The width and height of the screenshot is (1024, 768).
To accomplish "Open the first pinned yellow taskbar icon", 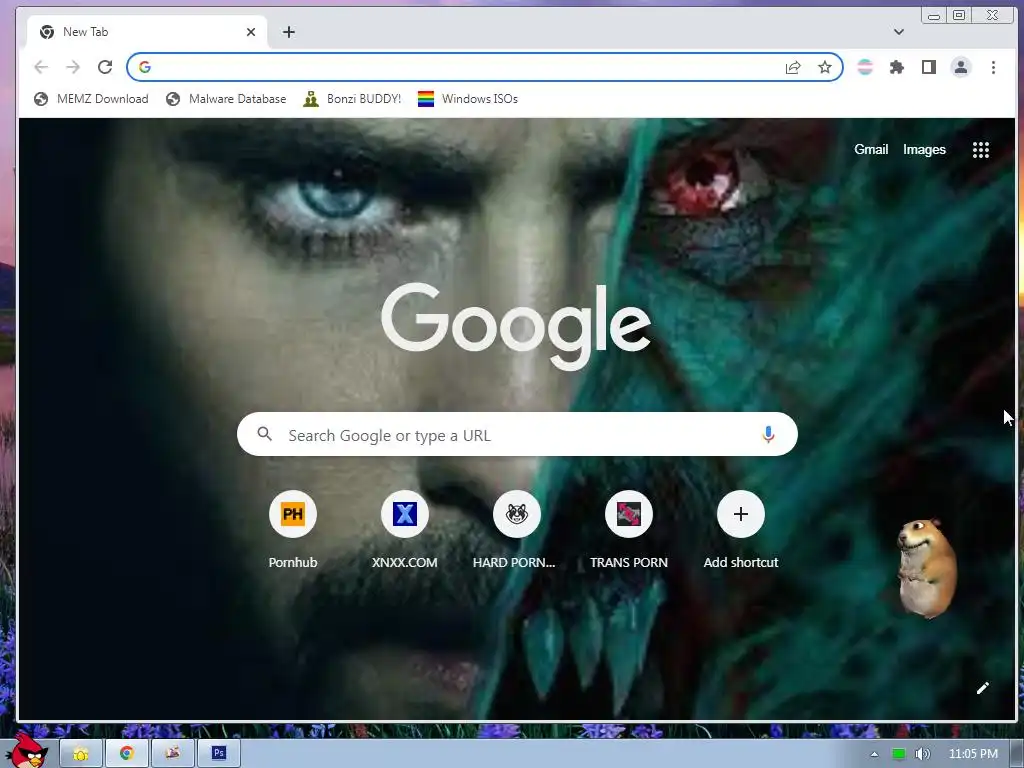I will 81,754.
